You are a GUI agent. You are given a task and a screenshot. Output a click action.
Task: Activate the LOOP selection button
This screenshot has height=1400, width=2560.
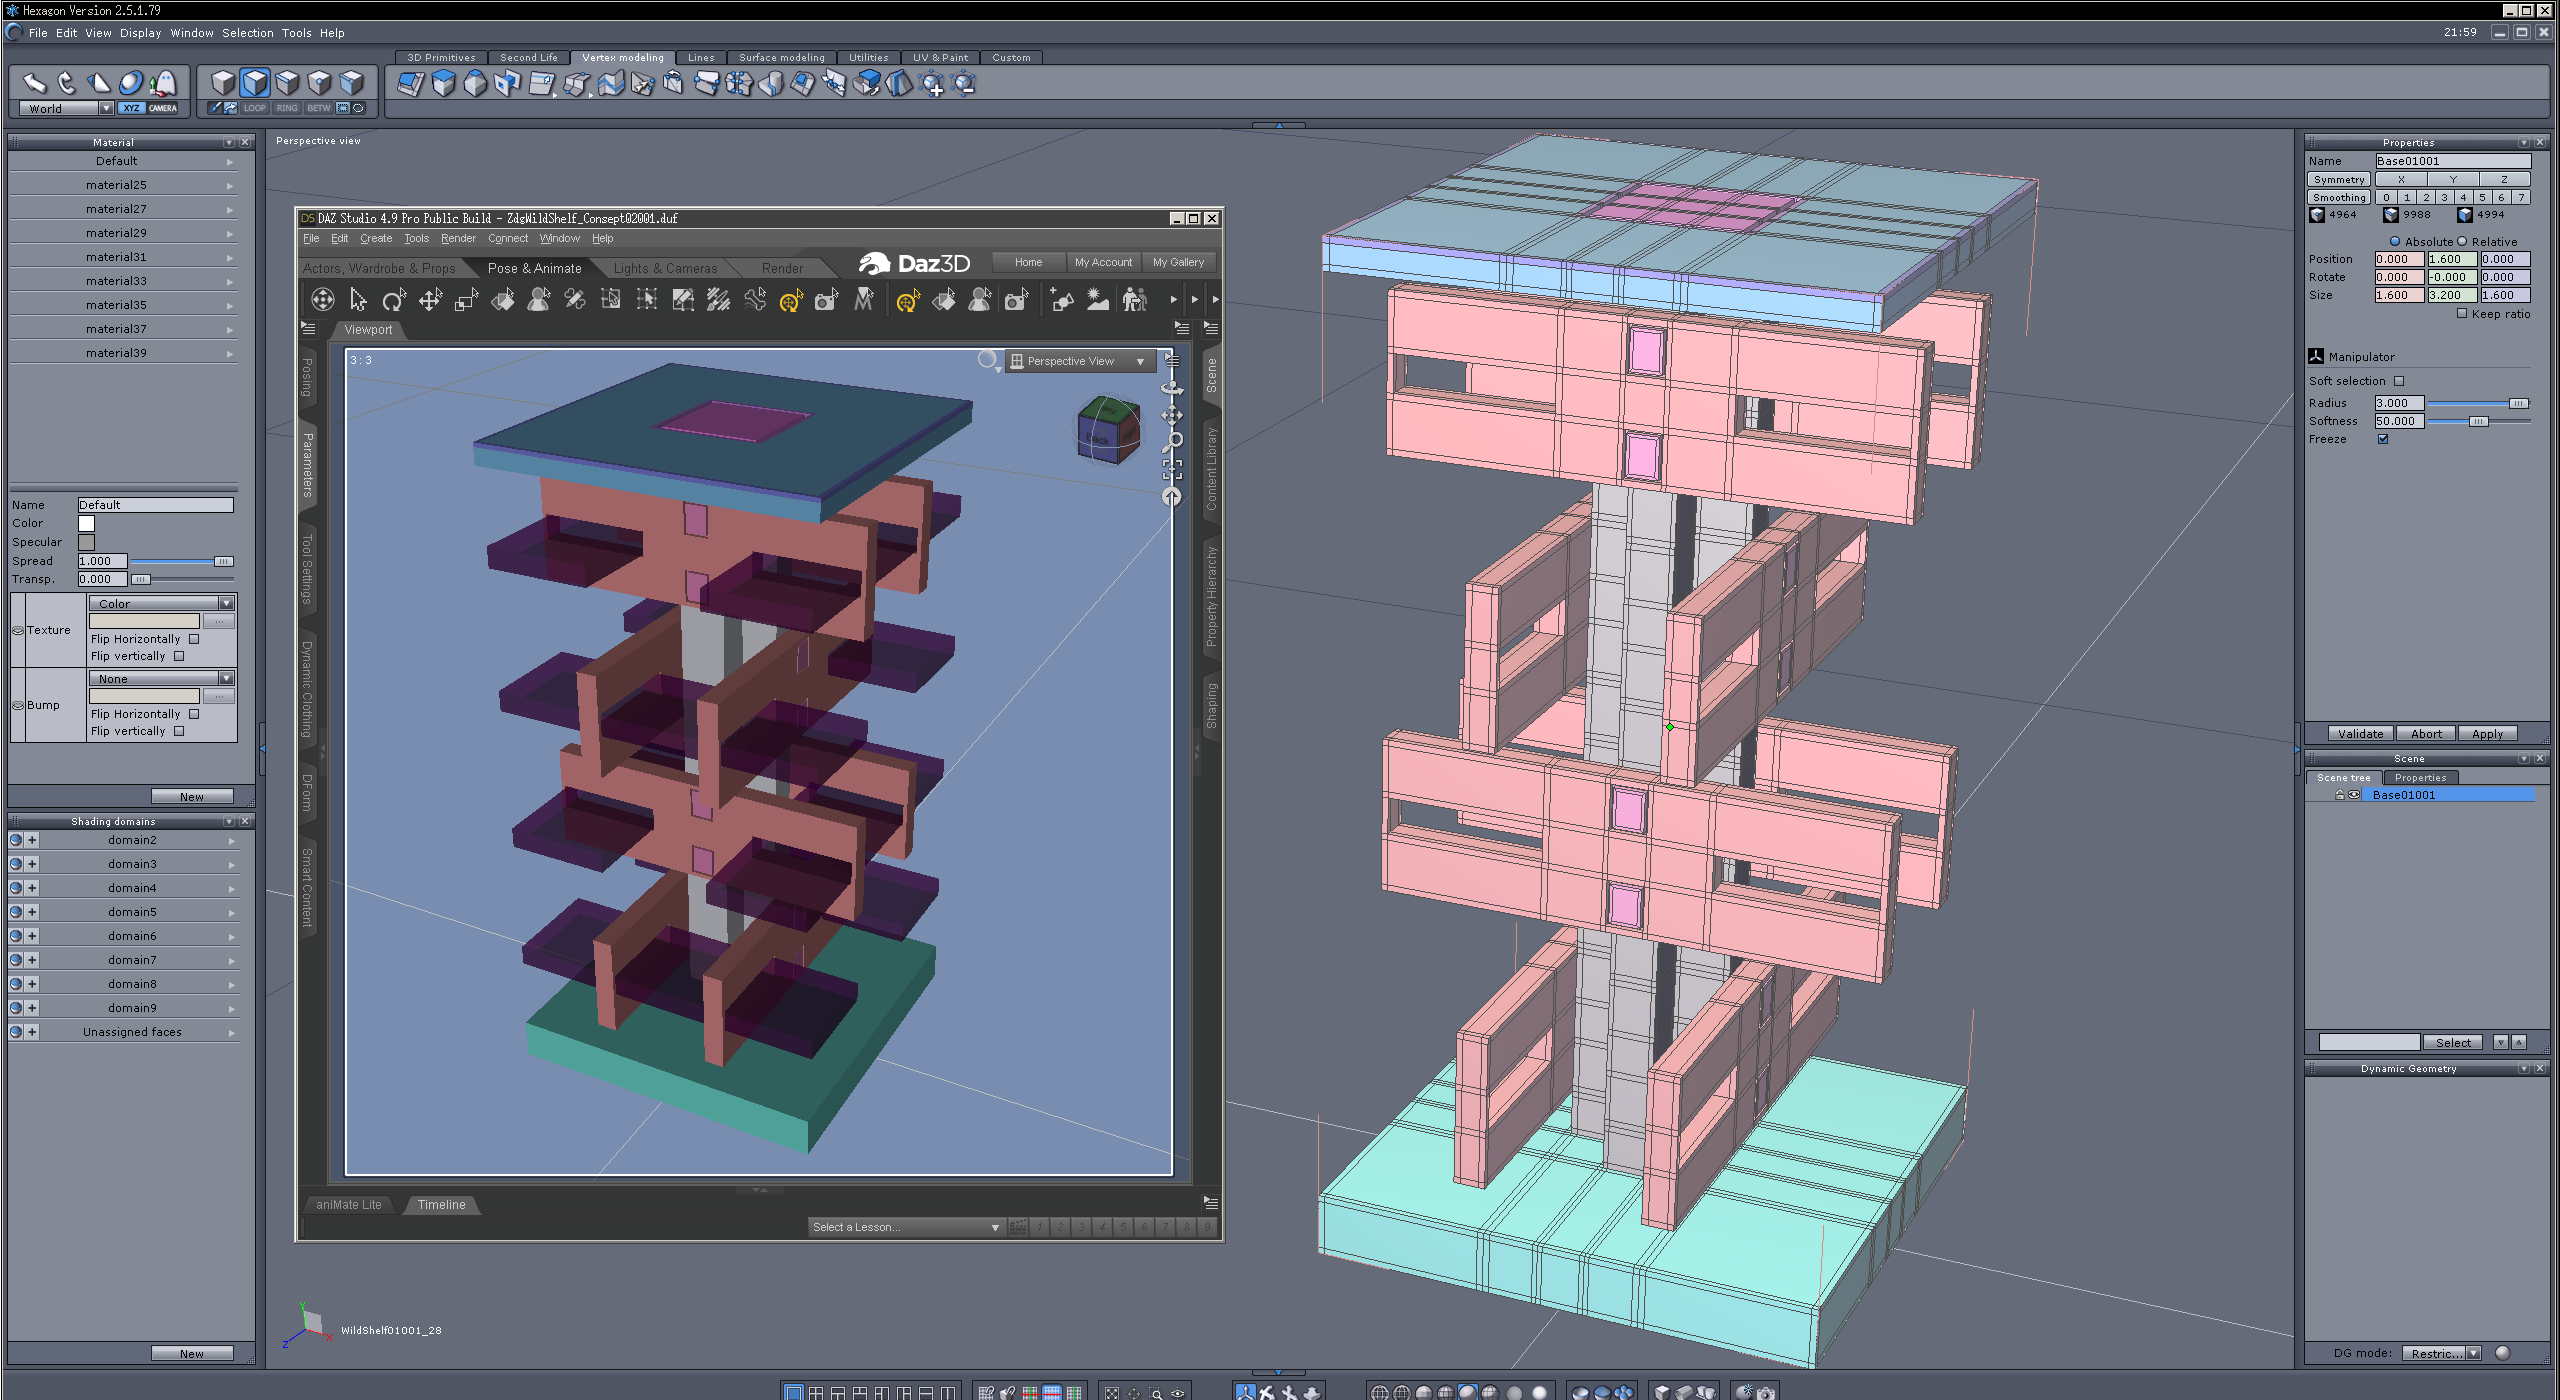255,108
